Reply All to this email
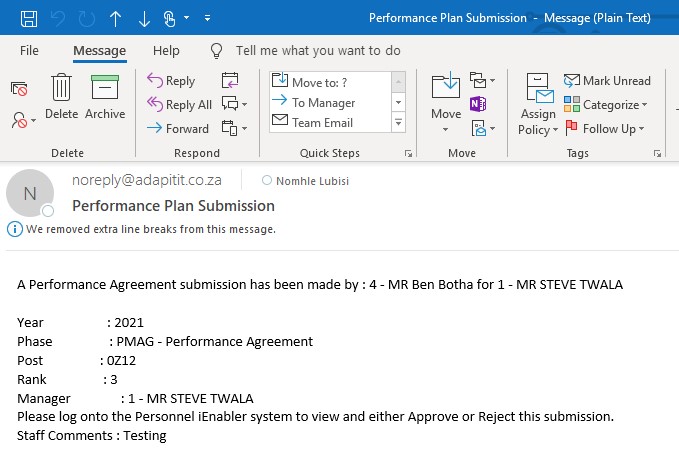Screen dimensions: 679x473 click(179, 105)
